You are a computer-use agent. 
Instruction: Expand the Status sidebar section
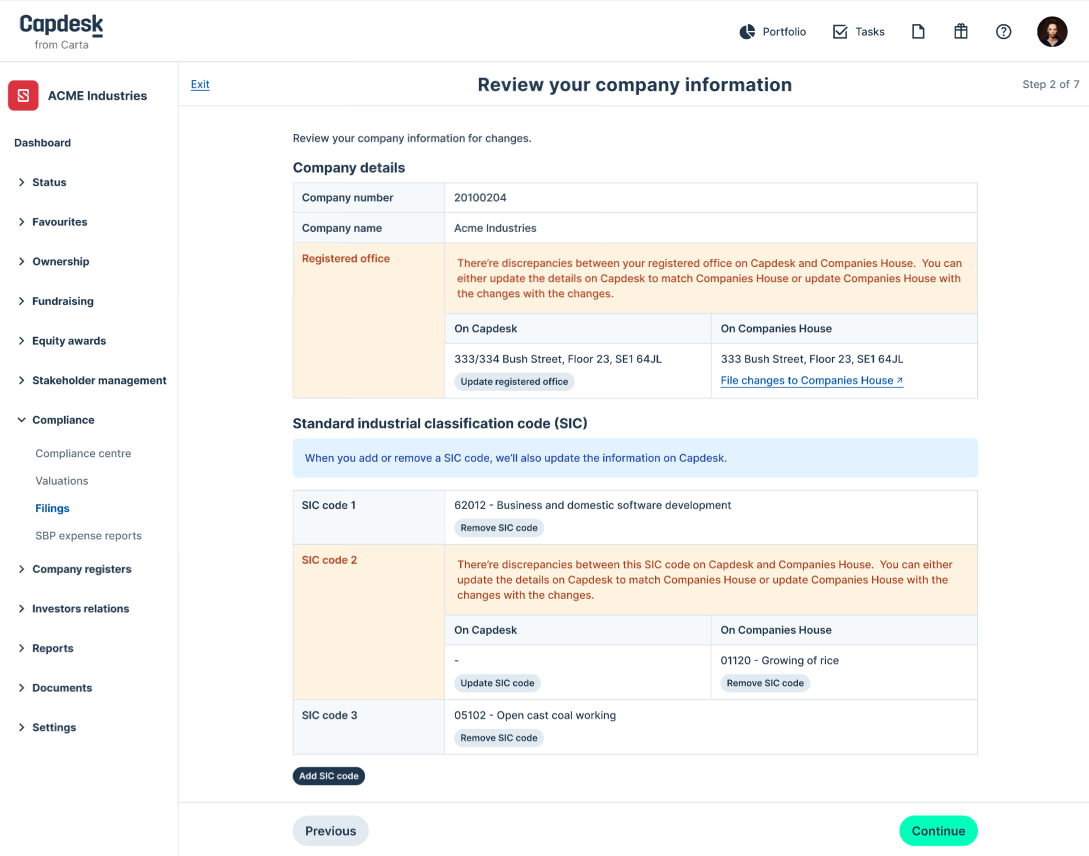coord(48,183)
